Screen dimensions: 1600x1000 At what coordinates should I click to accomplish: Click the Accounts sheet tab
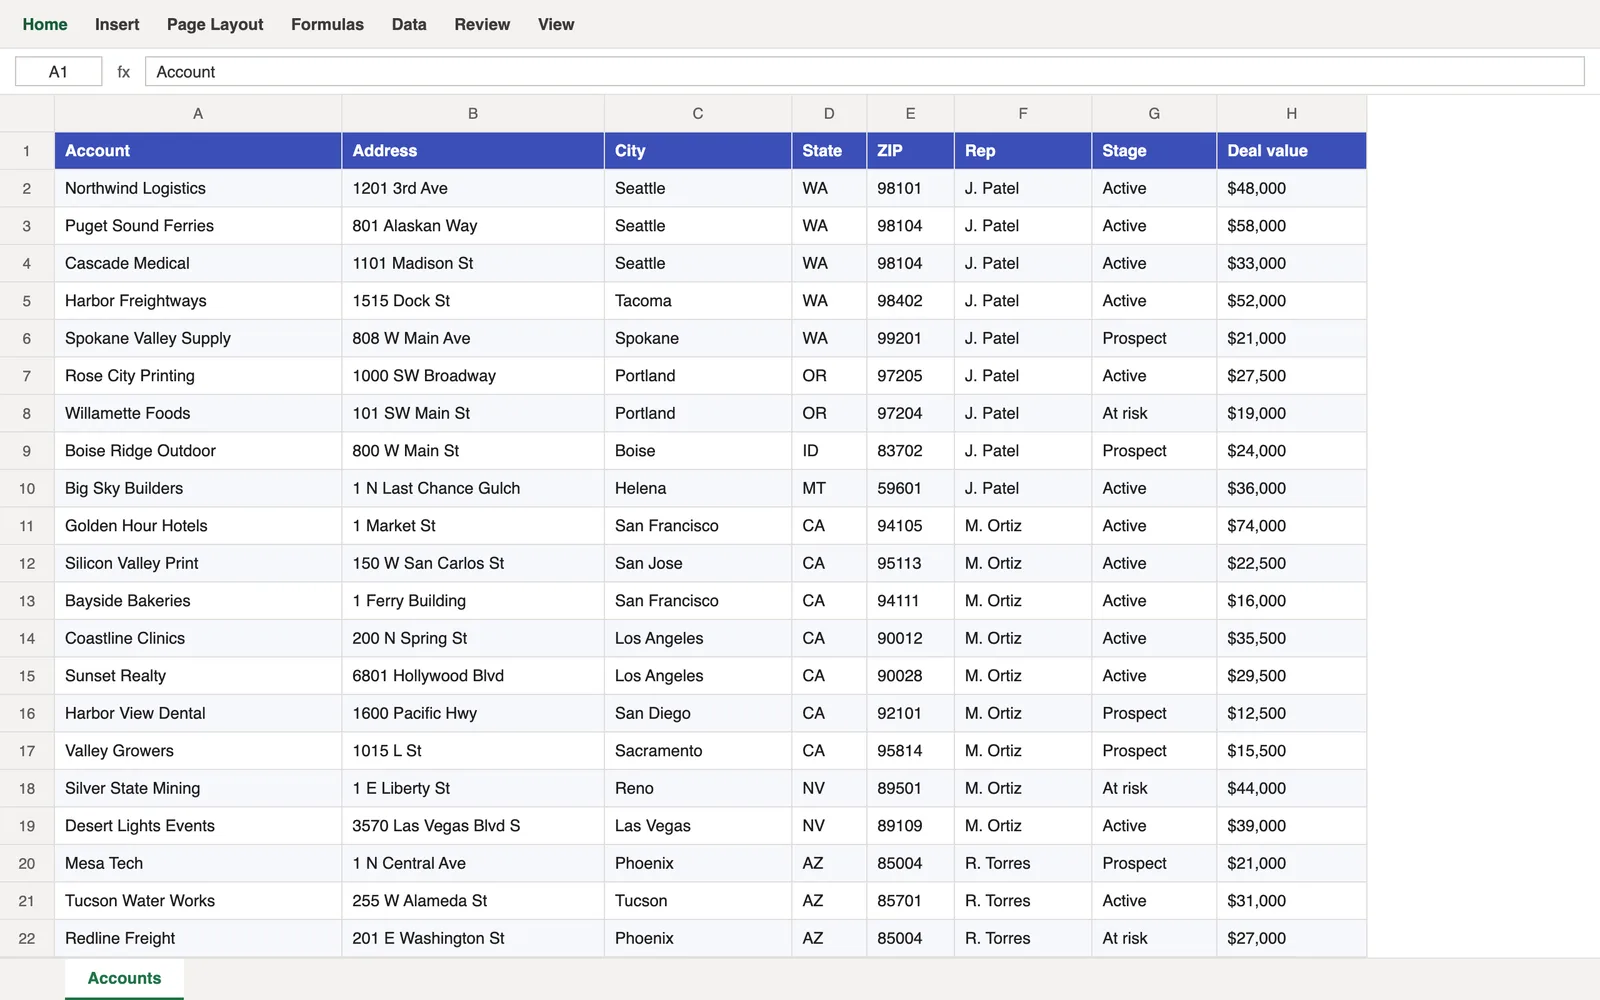[124, 978]
